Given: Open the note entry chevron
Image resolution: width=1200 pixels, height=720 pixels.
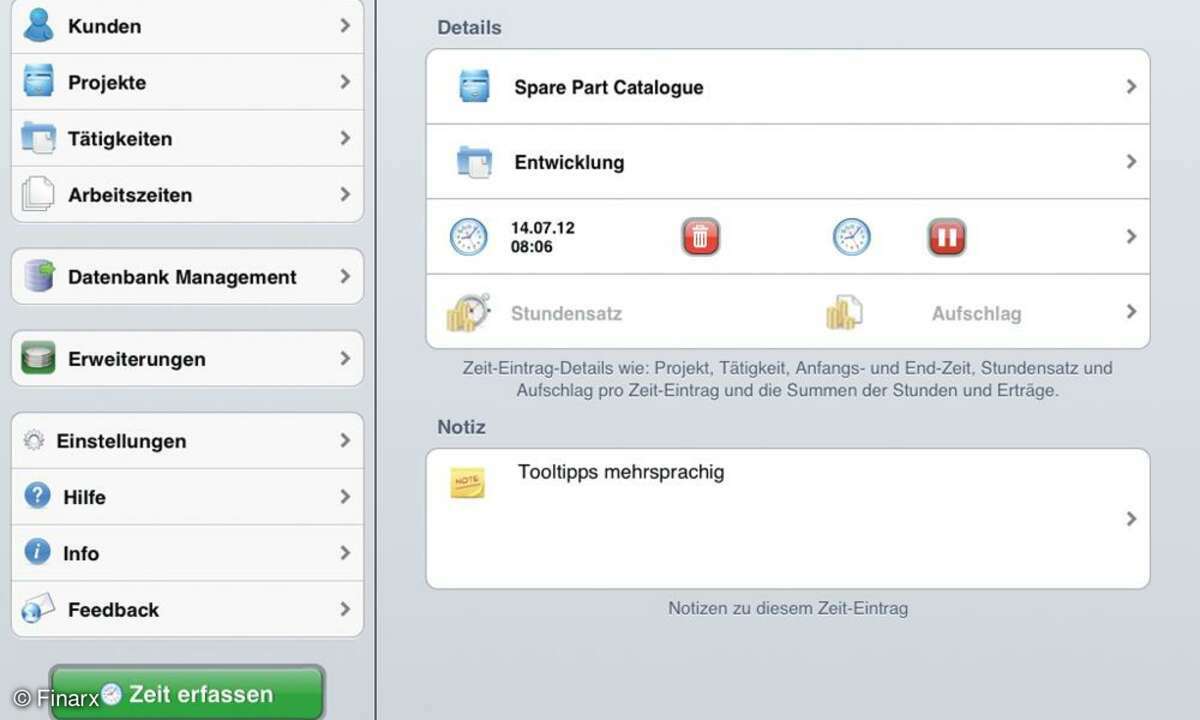Looking at the screenshot, I should (x=1131, y=519).
